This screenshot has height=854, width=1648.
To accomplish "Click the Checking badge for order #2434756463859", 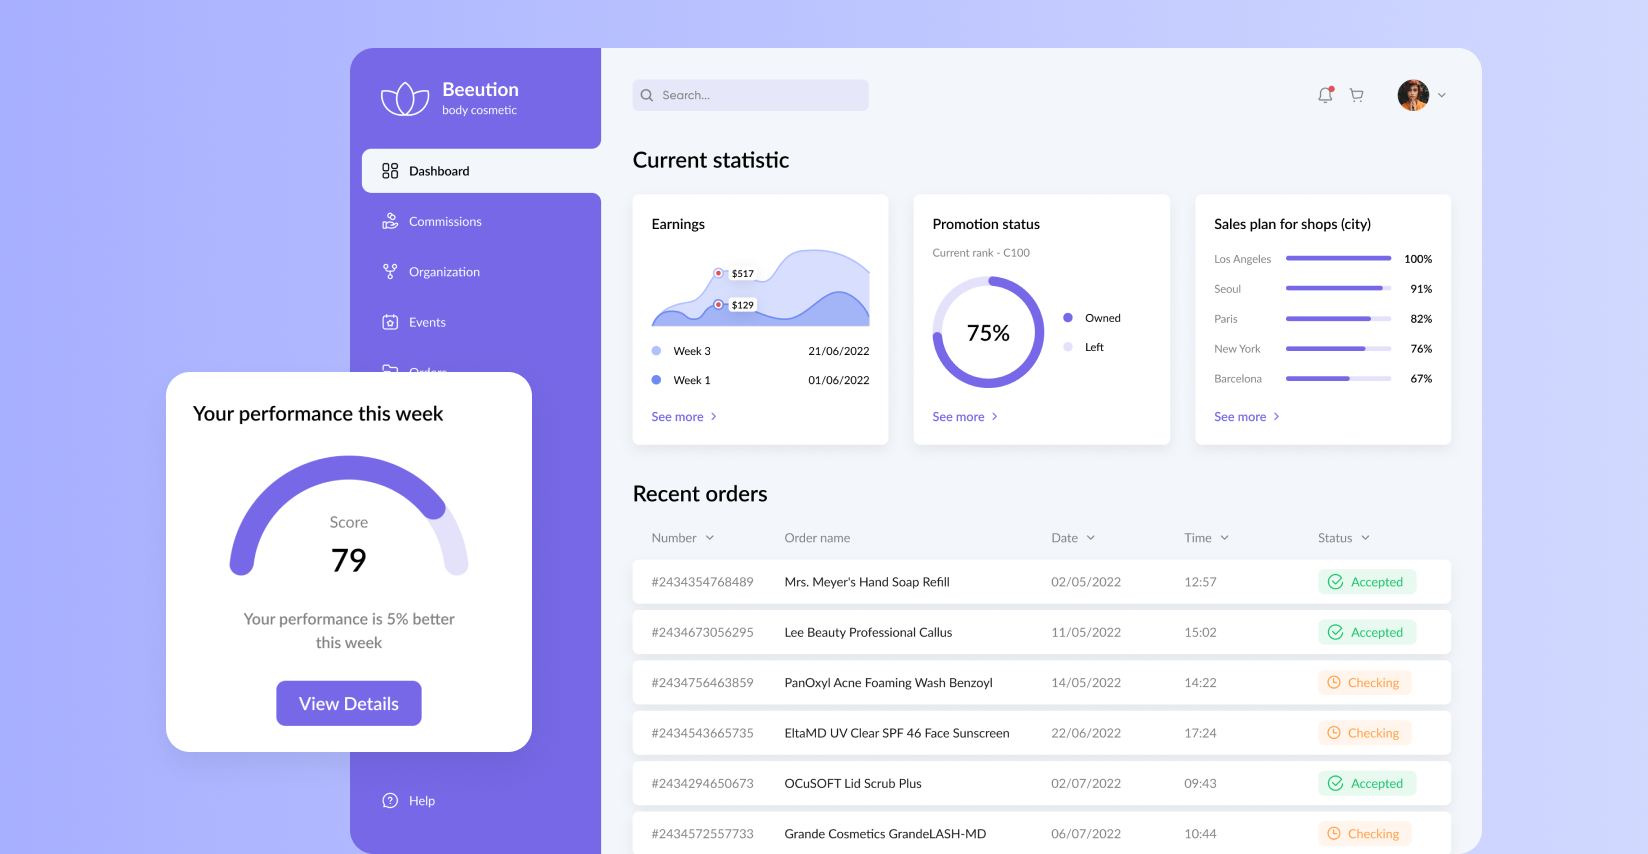I will pos(1365,682).
